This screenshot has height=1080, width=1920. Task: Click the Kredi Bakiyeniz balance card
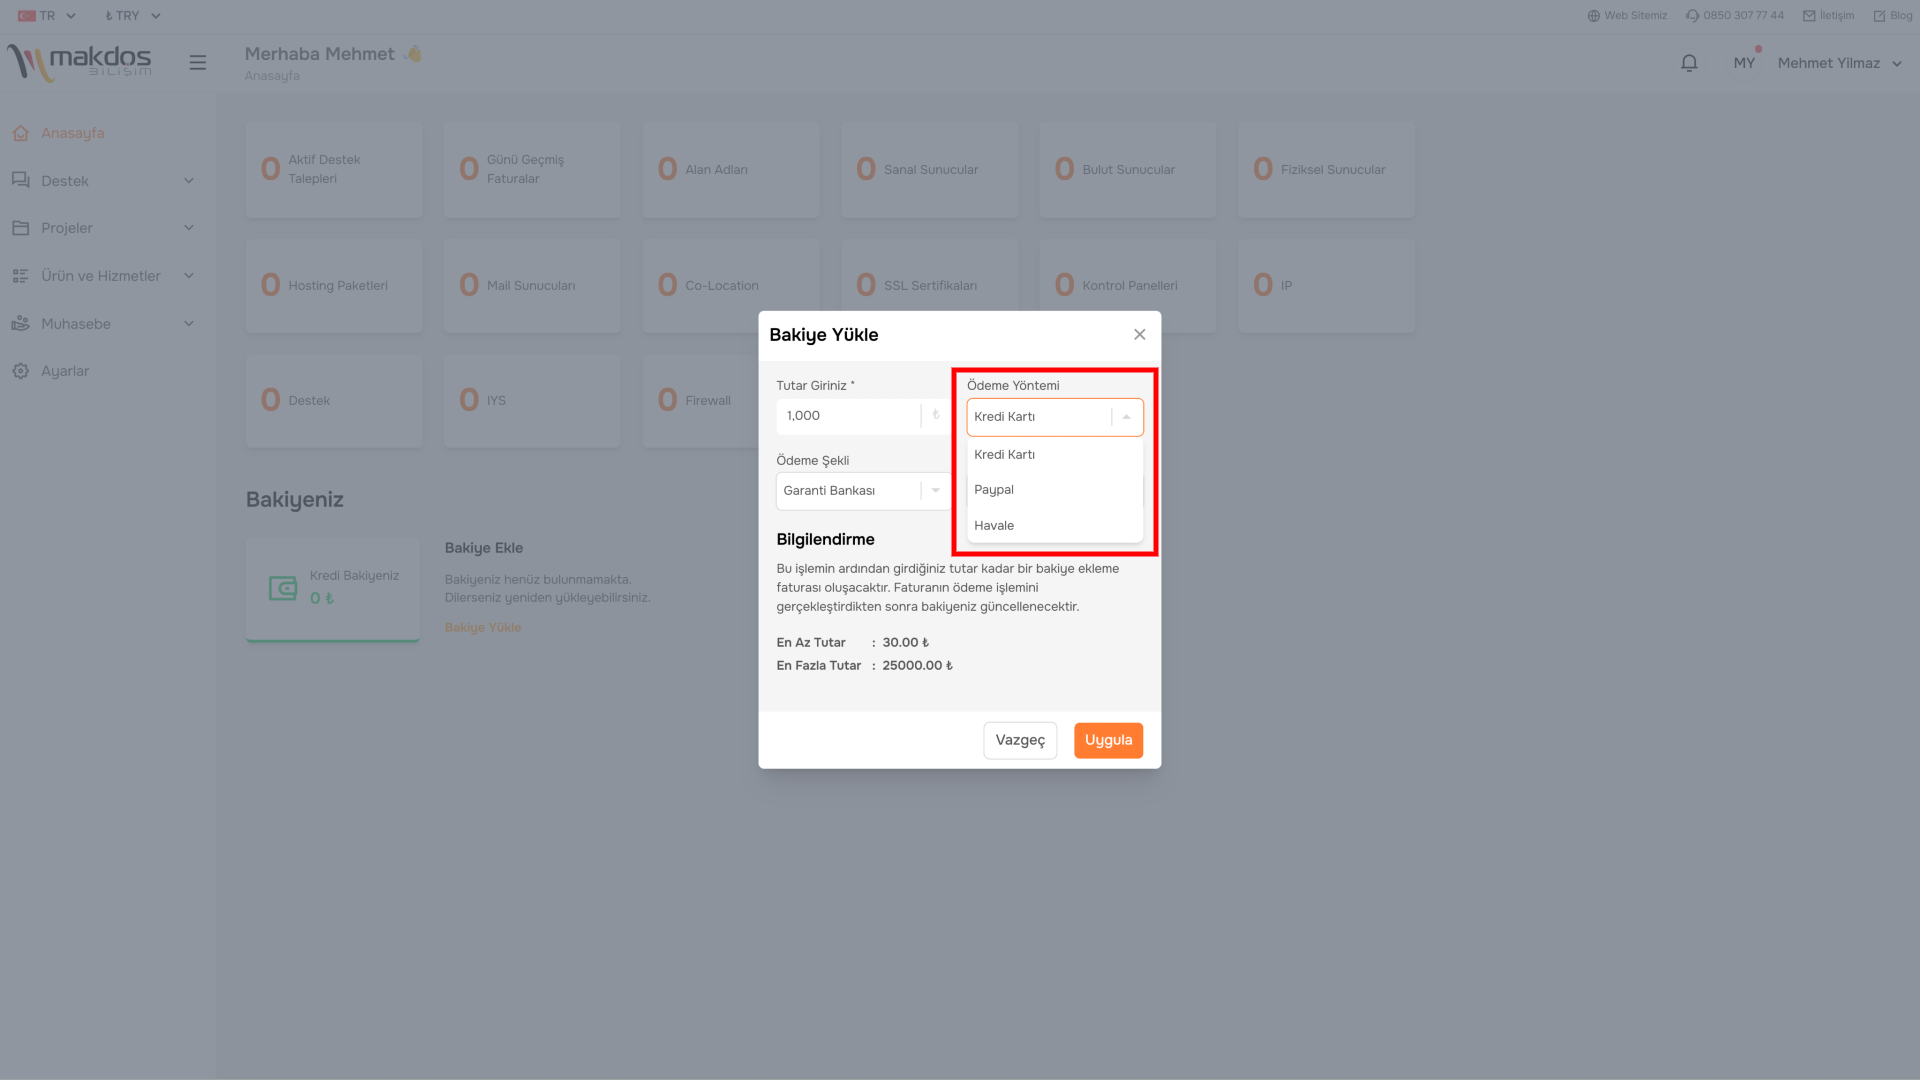click(333, 590)
